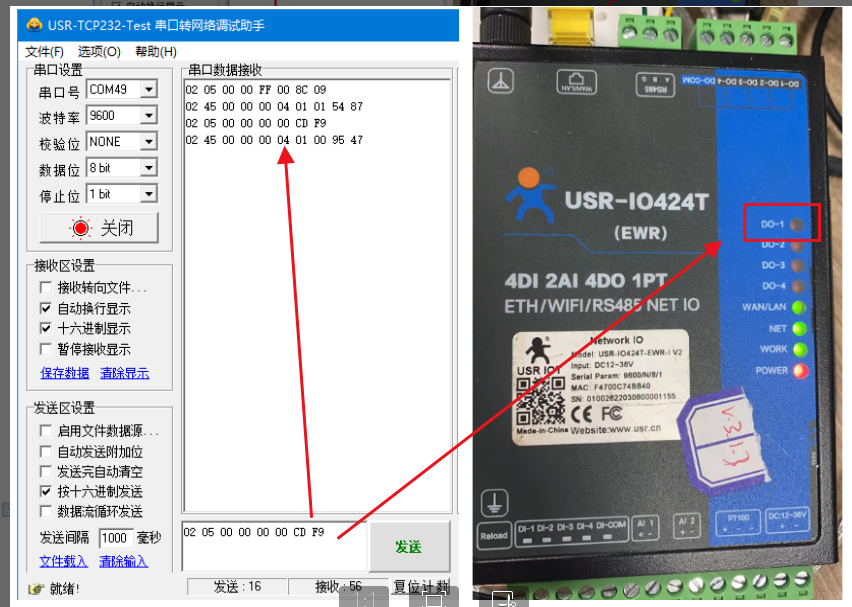Image resolution: width=852 pixels, height=607 pixels.
Task: Enable 接收转向文件 checkbox
Action: pyautogui.click(x=46, y=287)
